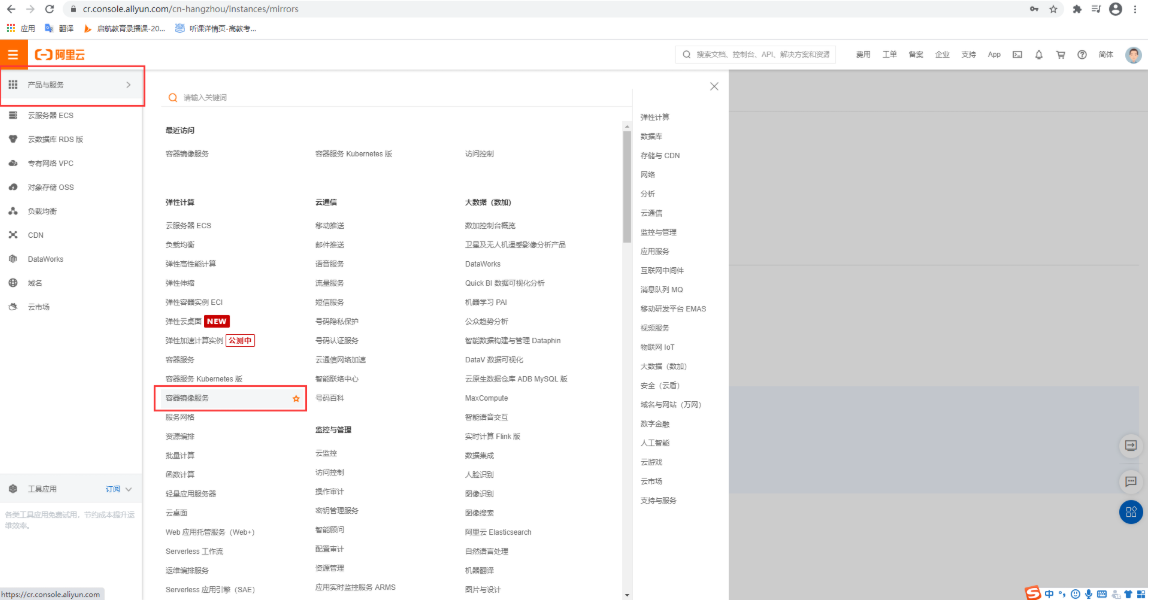Click the 工具应用 cube icon
This screenshot has height=600, width=1149.
click(13, 489)
